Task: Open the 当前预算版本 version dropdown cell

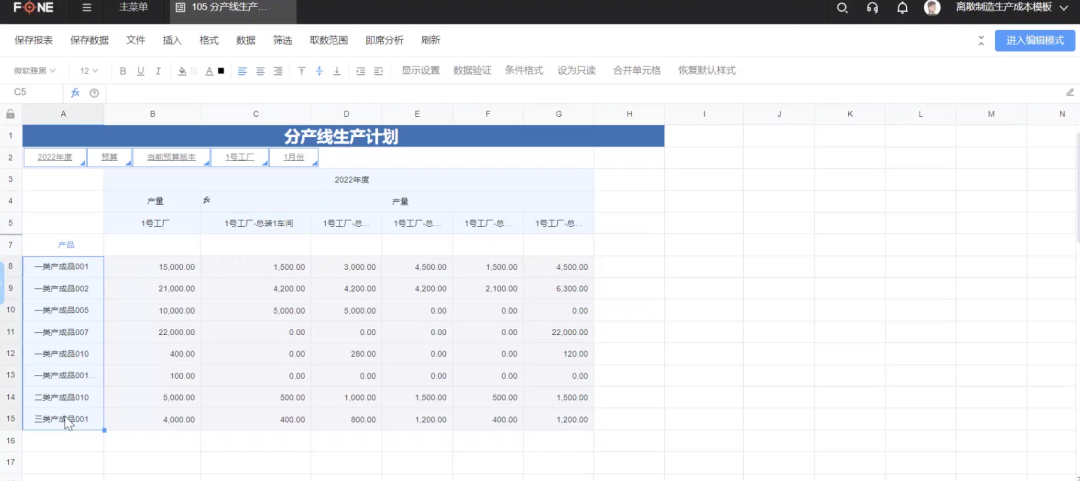Action: pyautogui.click(x=172, y=157)
